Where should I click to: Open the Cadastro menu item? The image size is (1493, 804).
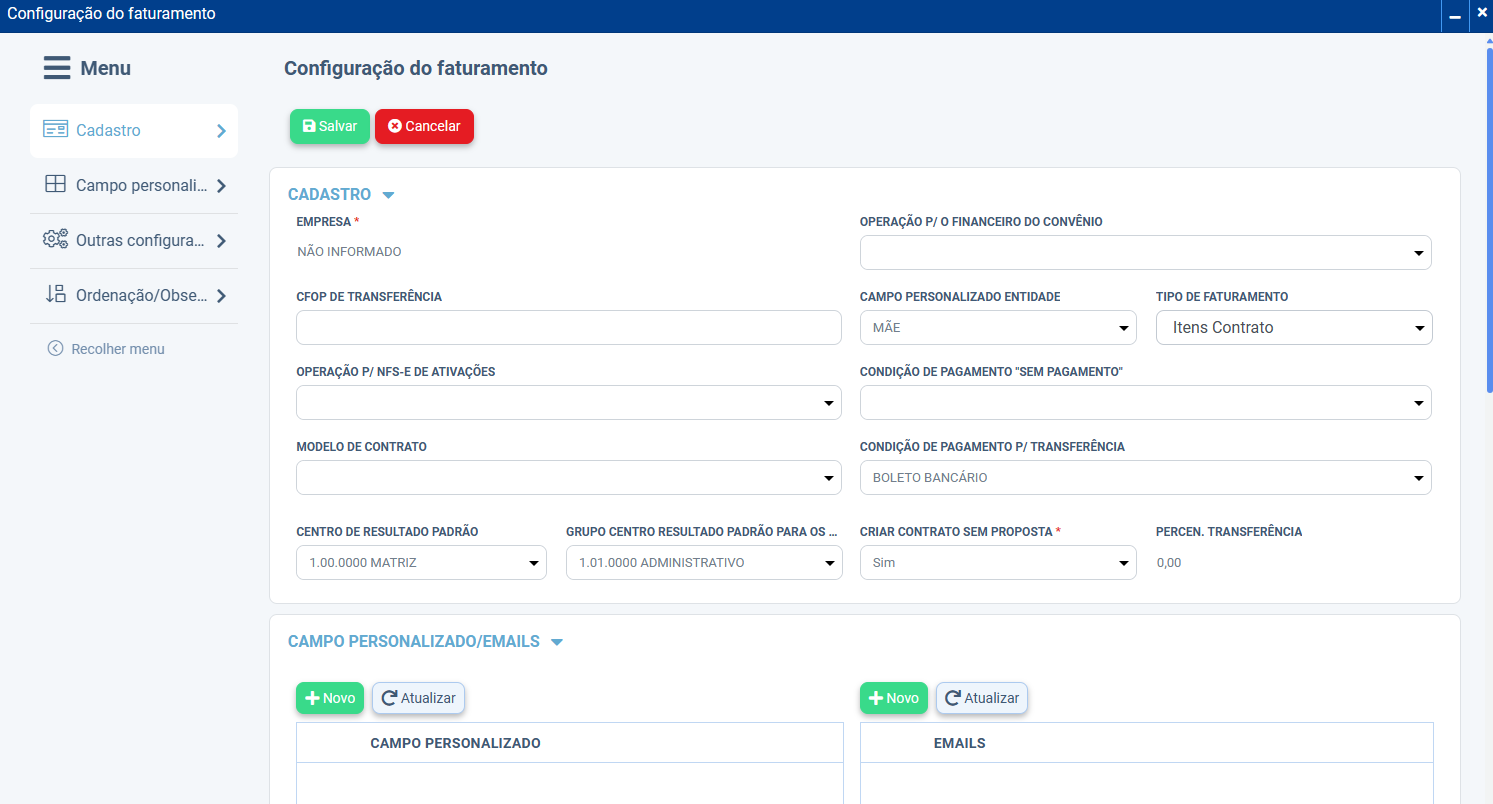(134, 131)
